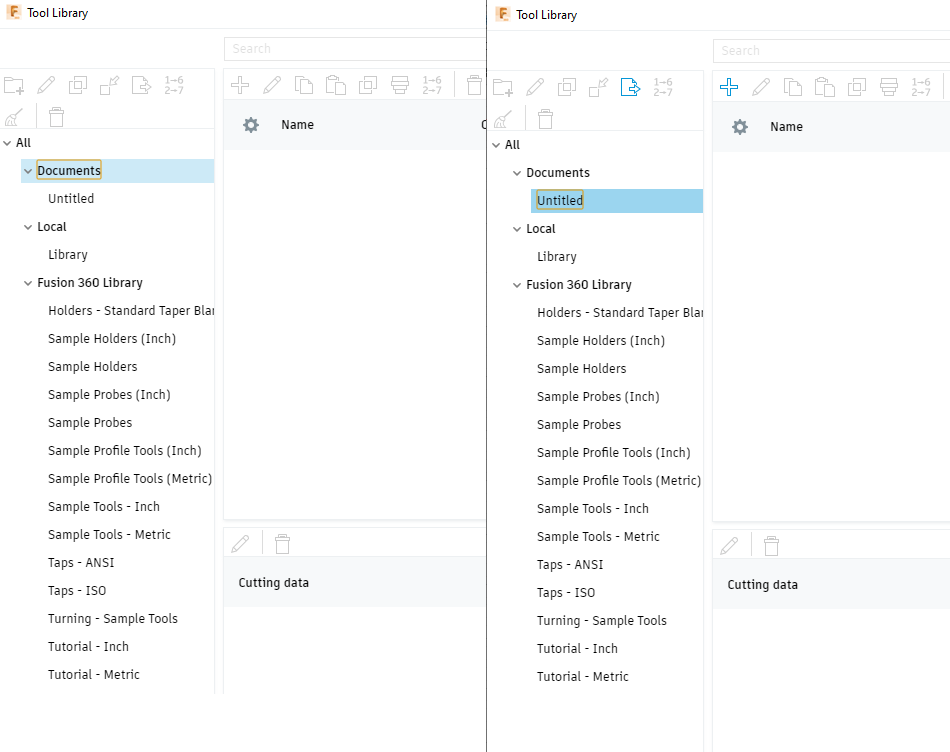
Task: Click the clean-up broom icon in left window
Action: [13, 118]
